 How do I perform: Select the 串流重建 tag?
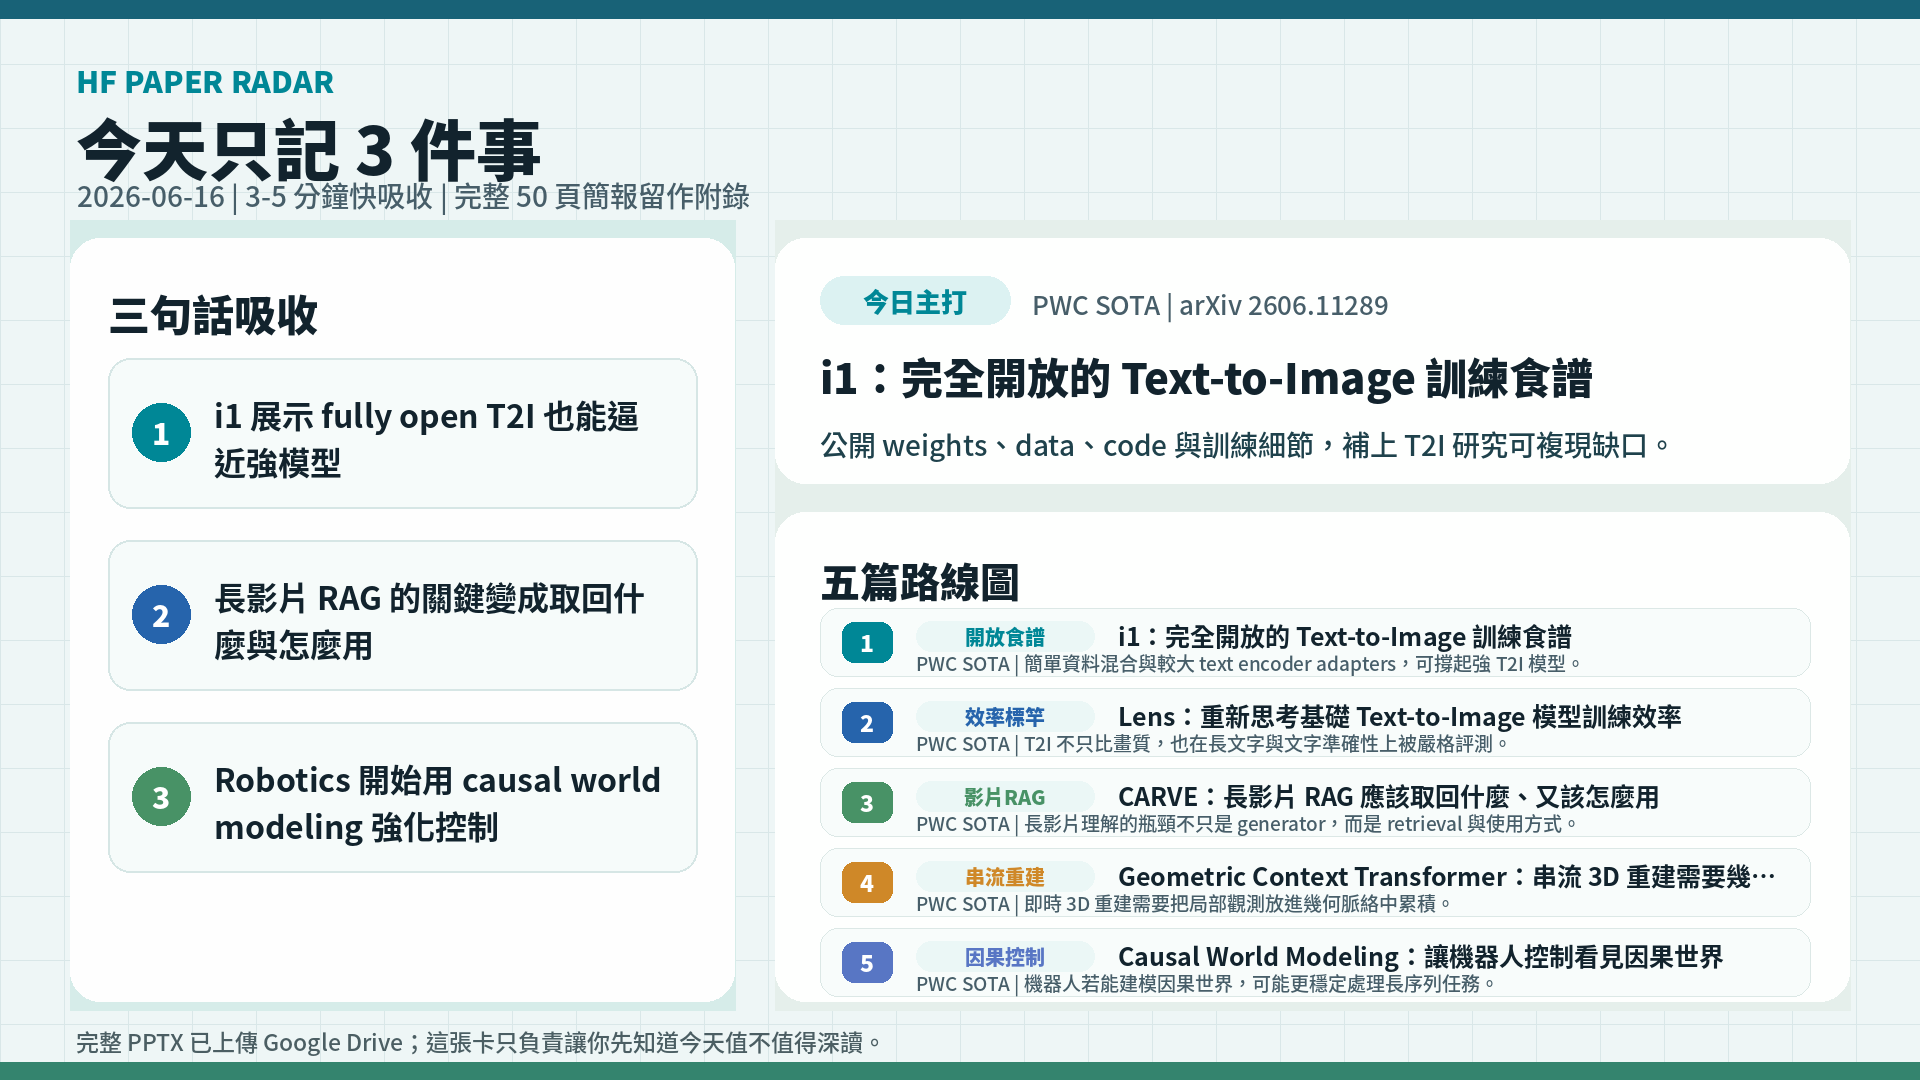[1005, 877]
